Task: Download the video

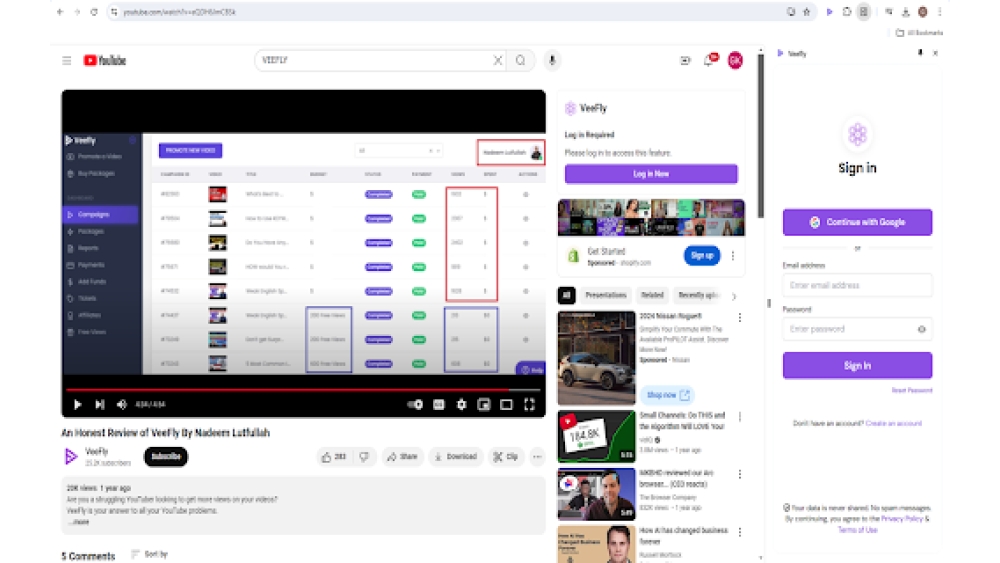Action: point(456,457)
